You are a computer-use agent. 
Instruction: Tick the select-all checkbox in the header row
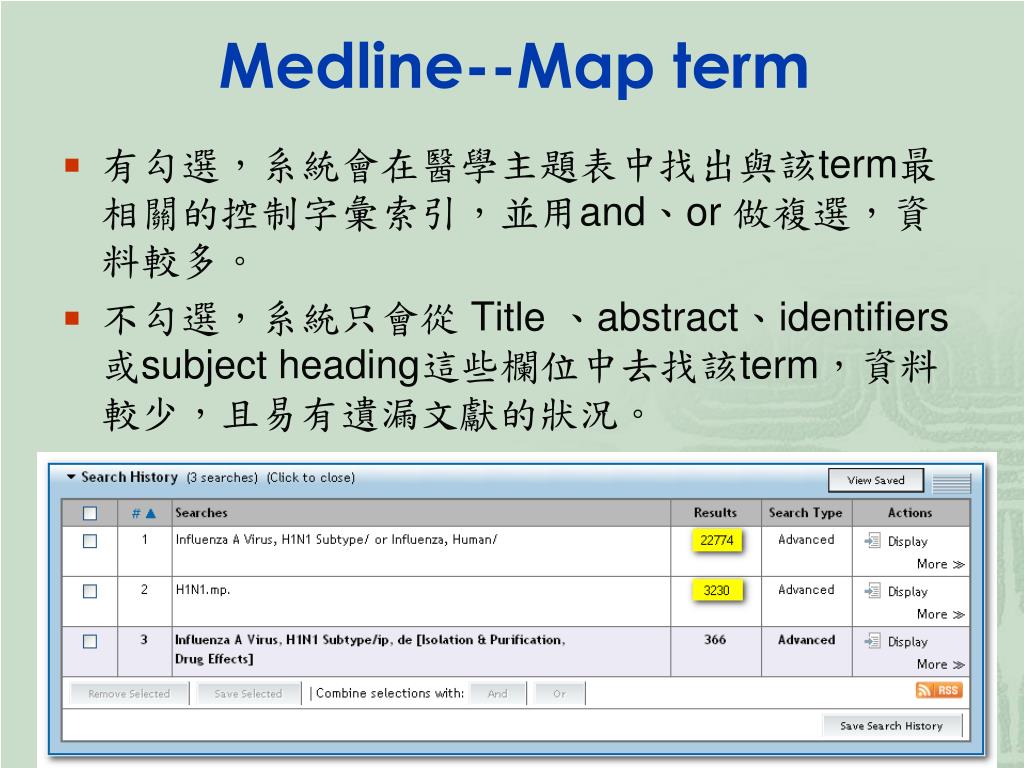click(90, 513)
